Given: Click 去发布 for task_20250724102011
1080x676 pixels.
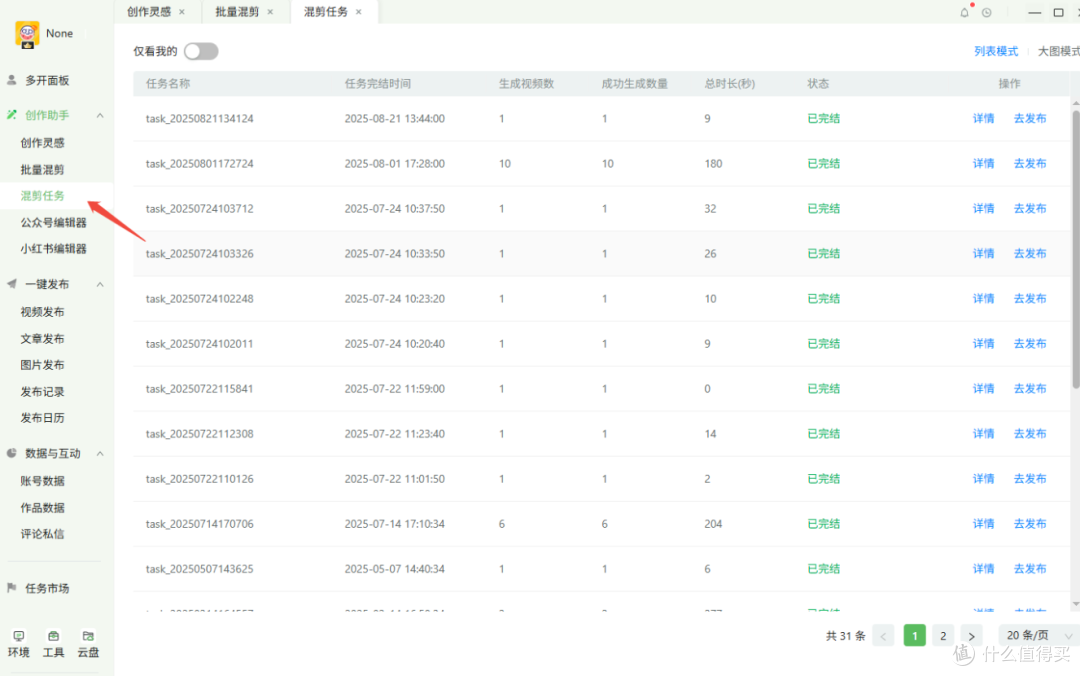Looking at the screenshot, I should point(1030,344).
